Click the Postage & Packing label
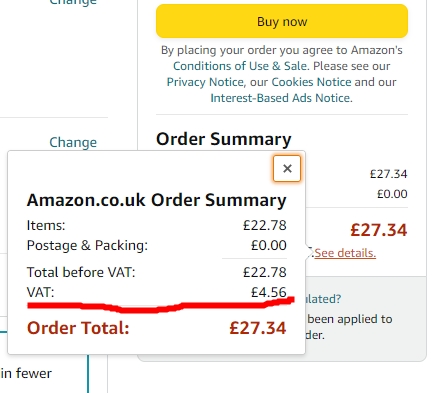 click(x=87, y=245)
